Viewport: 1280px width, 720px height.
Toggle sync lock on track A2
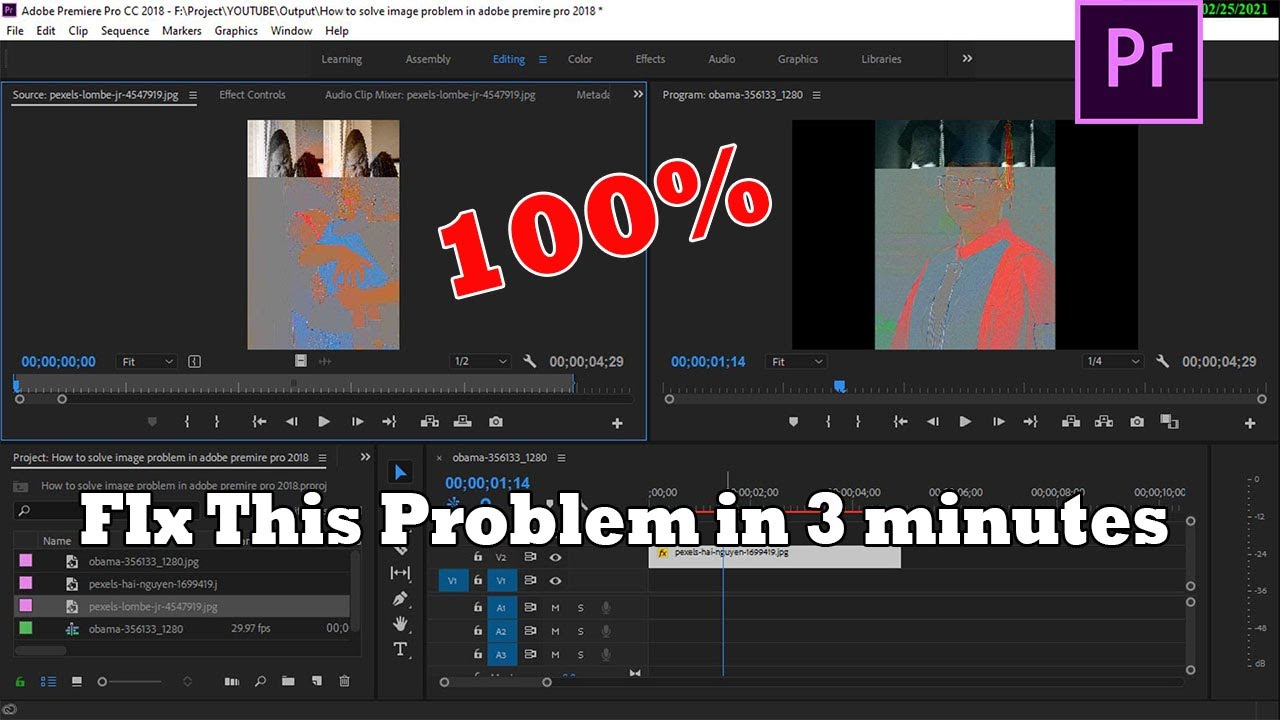pyautogui.click(x=530, y=631)
